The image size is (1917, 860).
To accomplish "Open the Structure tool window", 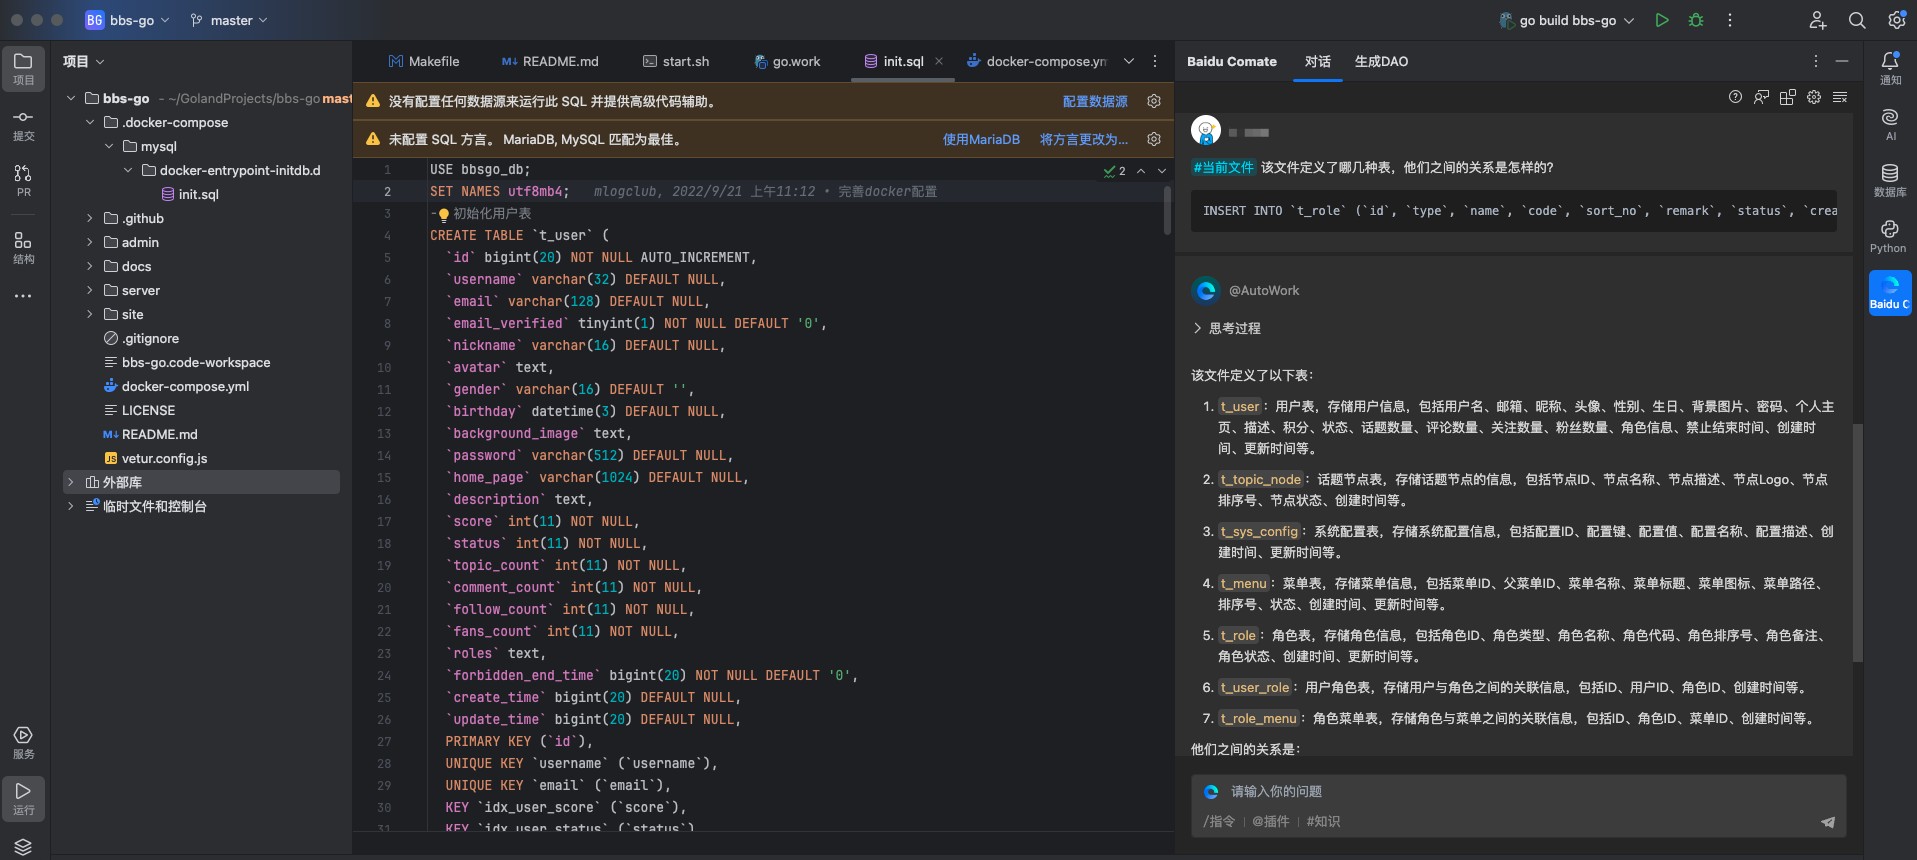I will pyautogui.click(x=23, y=248).
